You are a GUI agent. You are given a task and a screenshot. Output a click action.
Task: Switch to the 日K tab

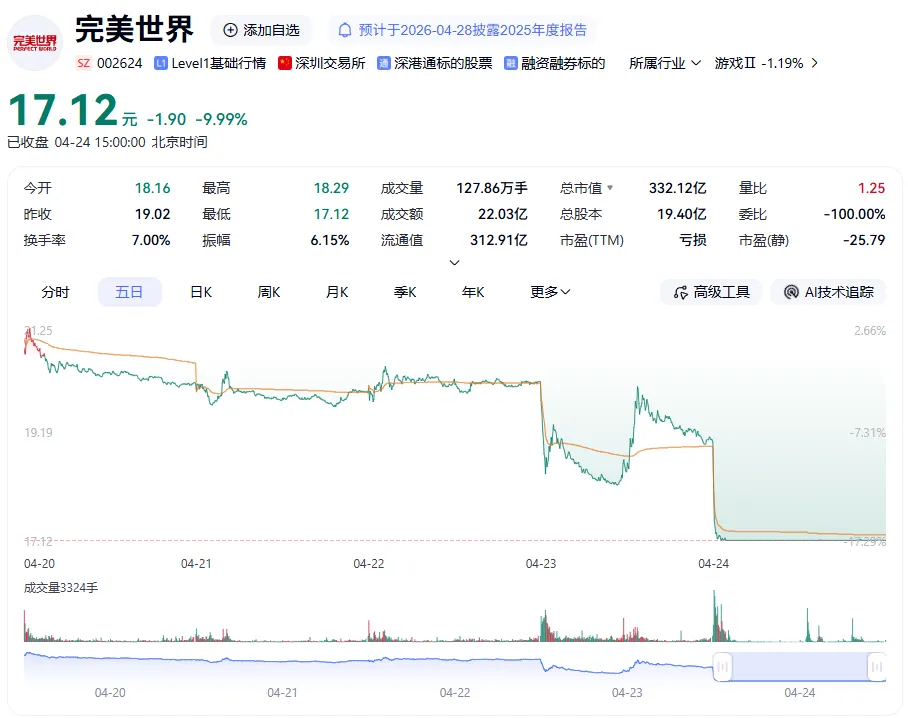[201, 292]
